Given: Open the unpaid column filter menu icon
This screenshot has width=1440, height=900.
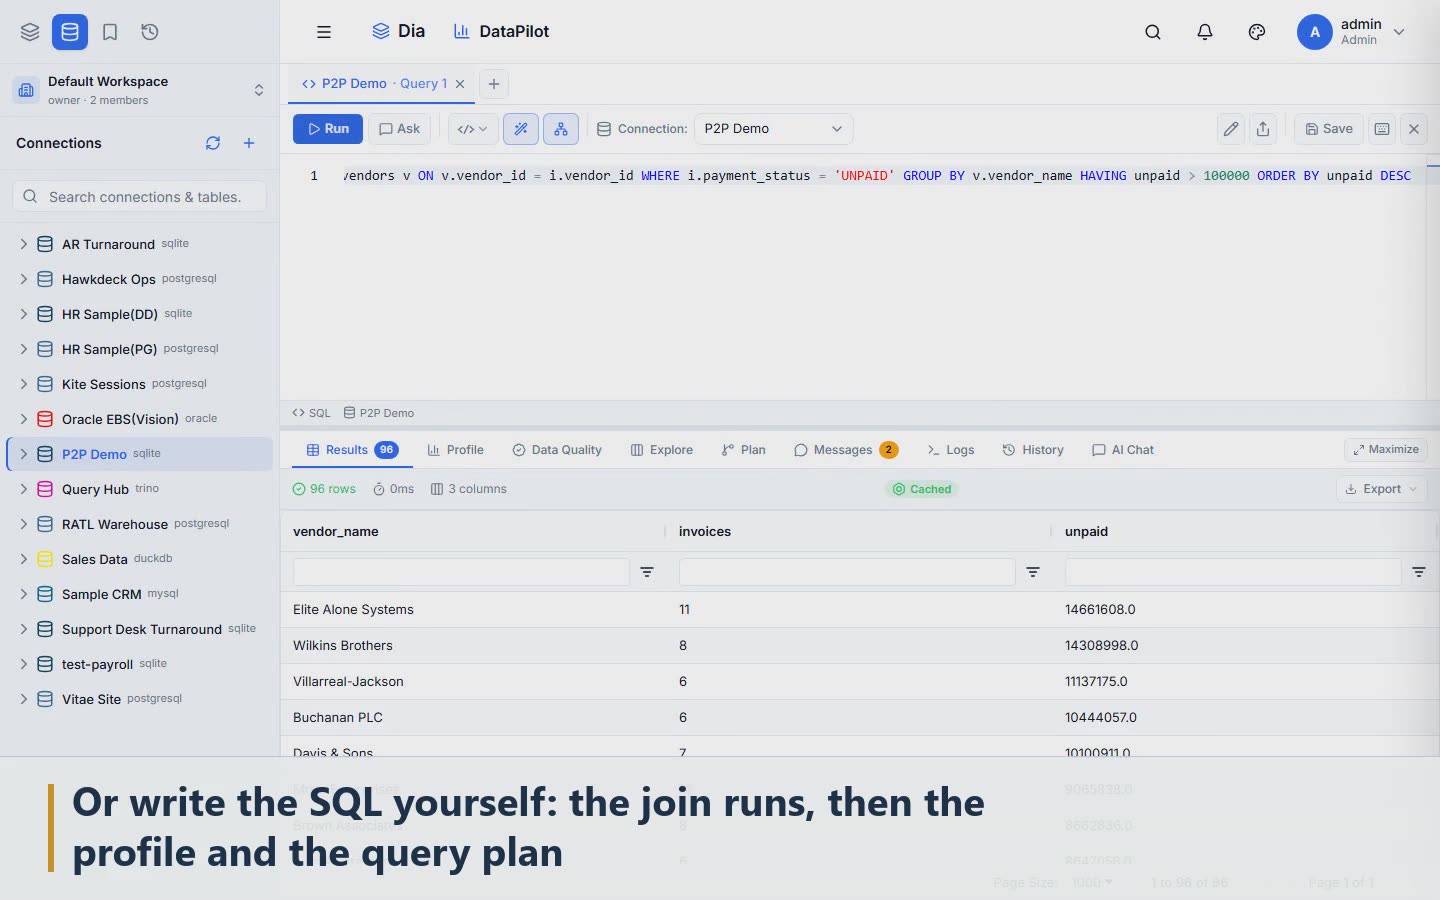Looking at the screenshot, I should pyautogui.click(x=1419, y=572).
